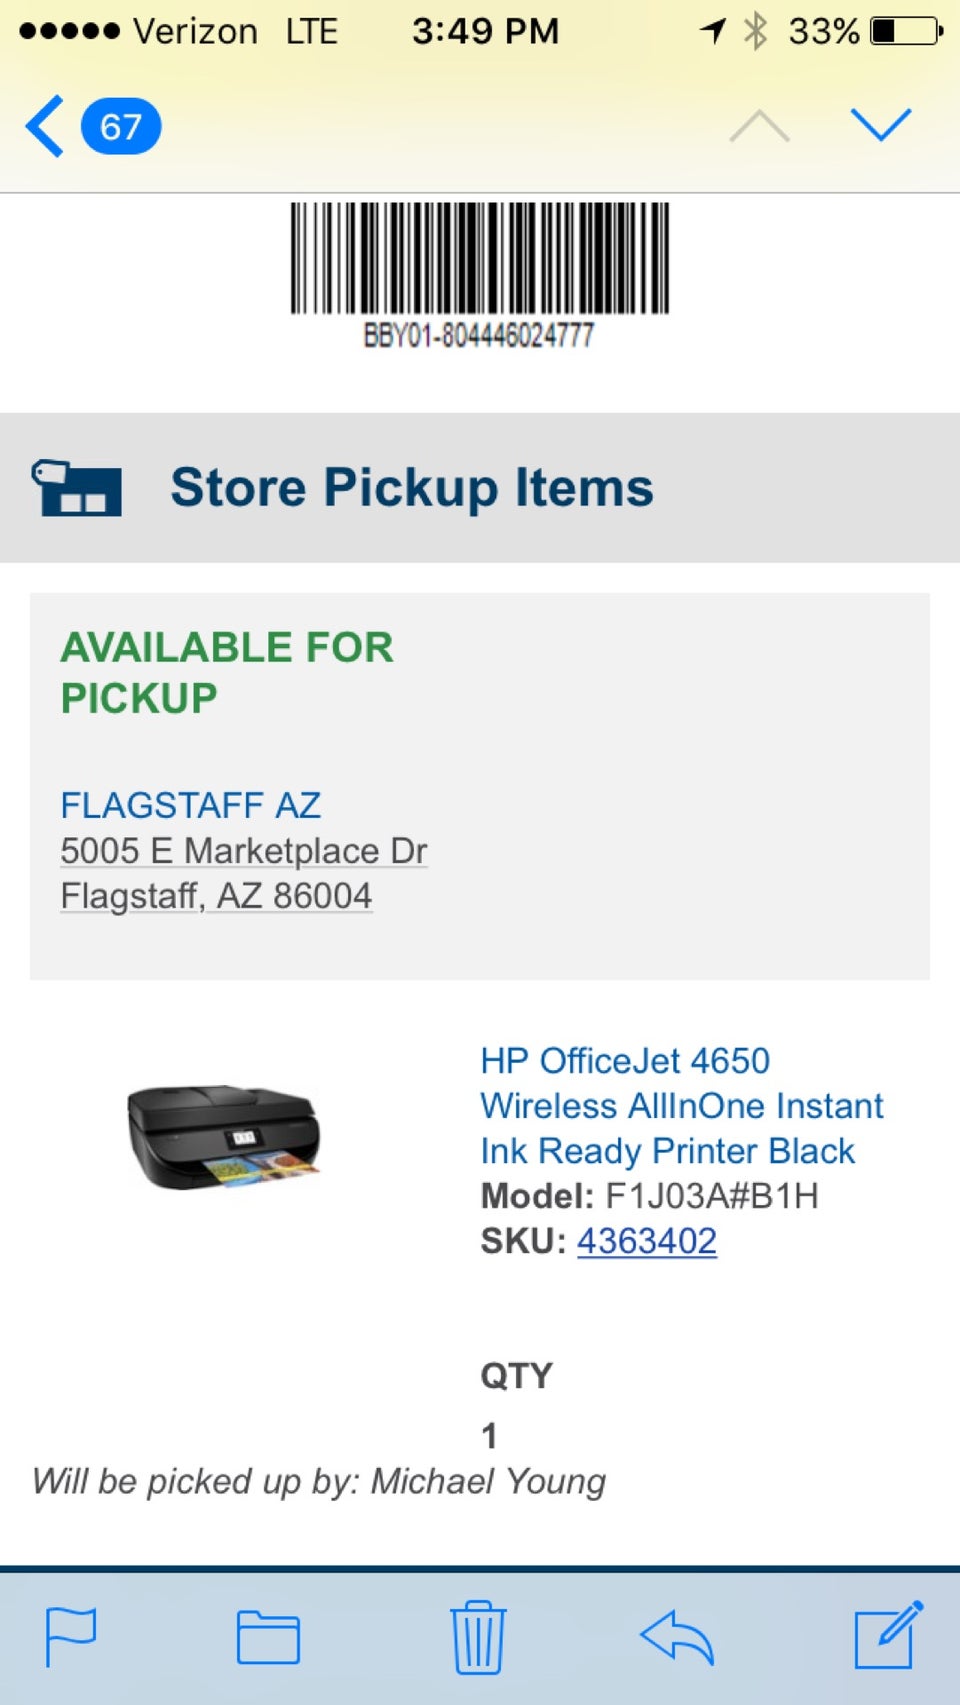Tap the 5005 E Marketplace Dr address
Viewport: 960px width, 1705px height.
[x=243, y=851]
